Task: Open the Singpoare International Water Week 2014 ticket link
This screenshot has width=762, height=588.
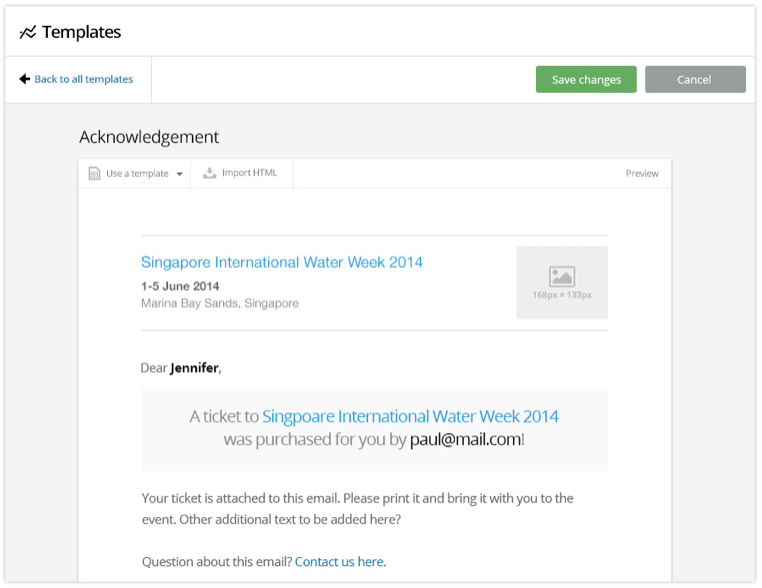Action: [410, 416]
